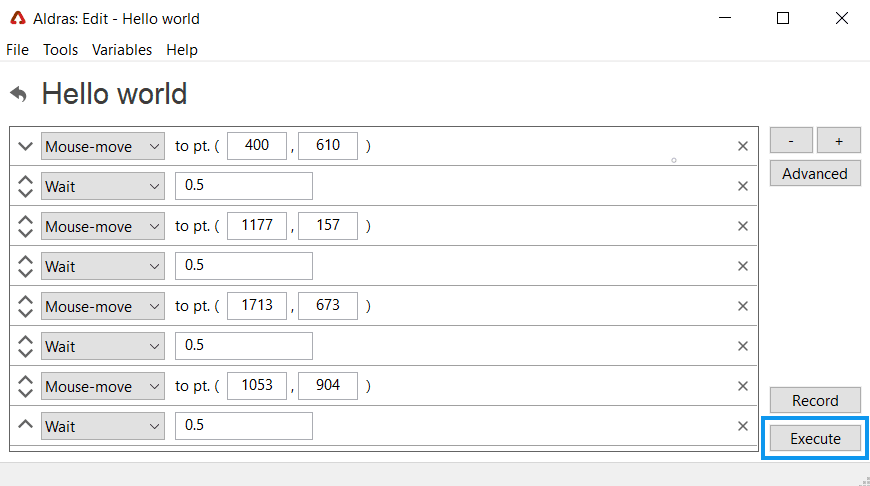Click the X coordinate field showing 1713
The image size is (870, 486).
click(257, 306)
